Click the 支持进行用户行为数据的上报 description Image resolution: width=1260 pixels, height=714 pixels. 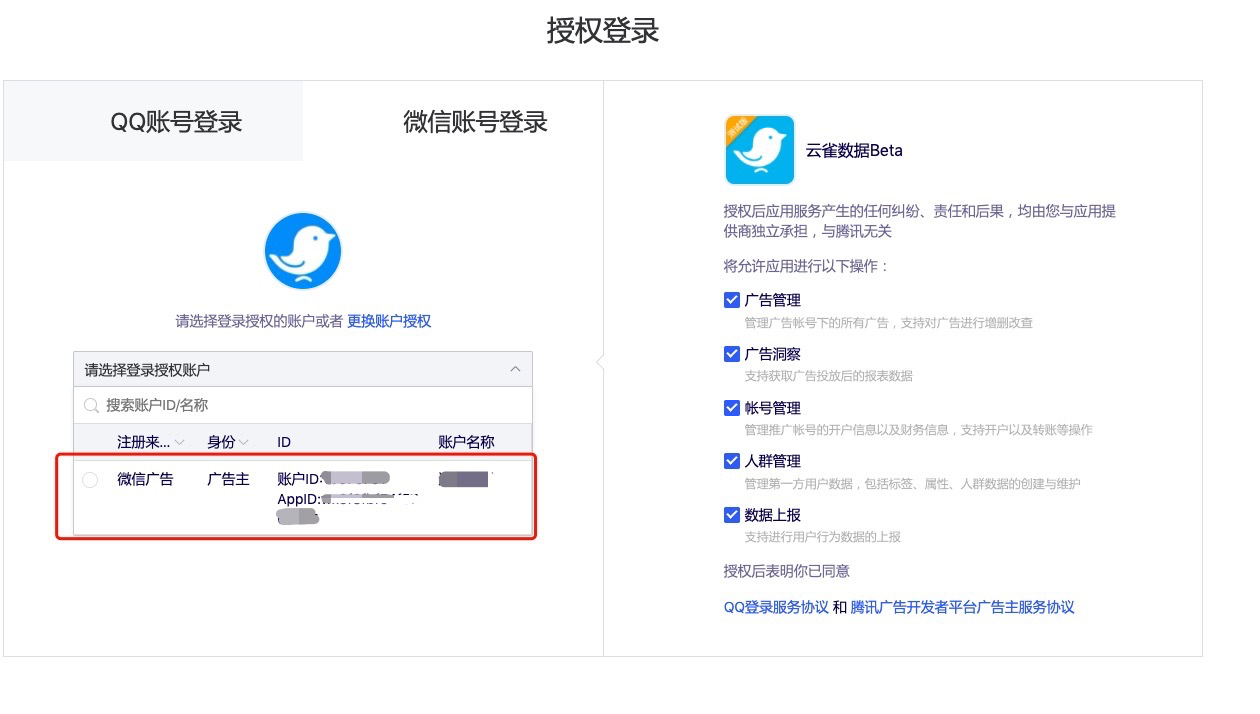tap(823, 537)
